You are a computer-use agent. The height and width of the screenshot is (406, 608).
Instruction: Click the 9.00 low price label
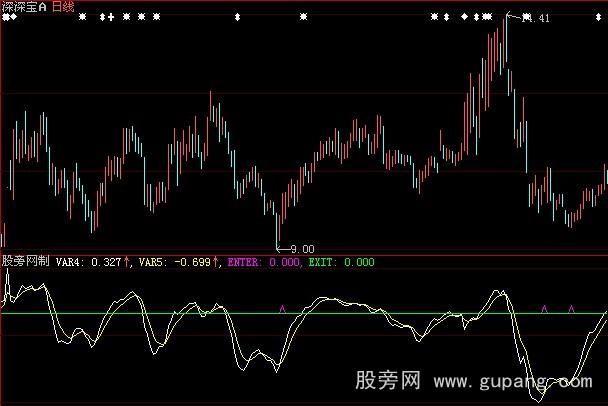point(302,248)
